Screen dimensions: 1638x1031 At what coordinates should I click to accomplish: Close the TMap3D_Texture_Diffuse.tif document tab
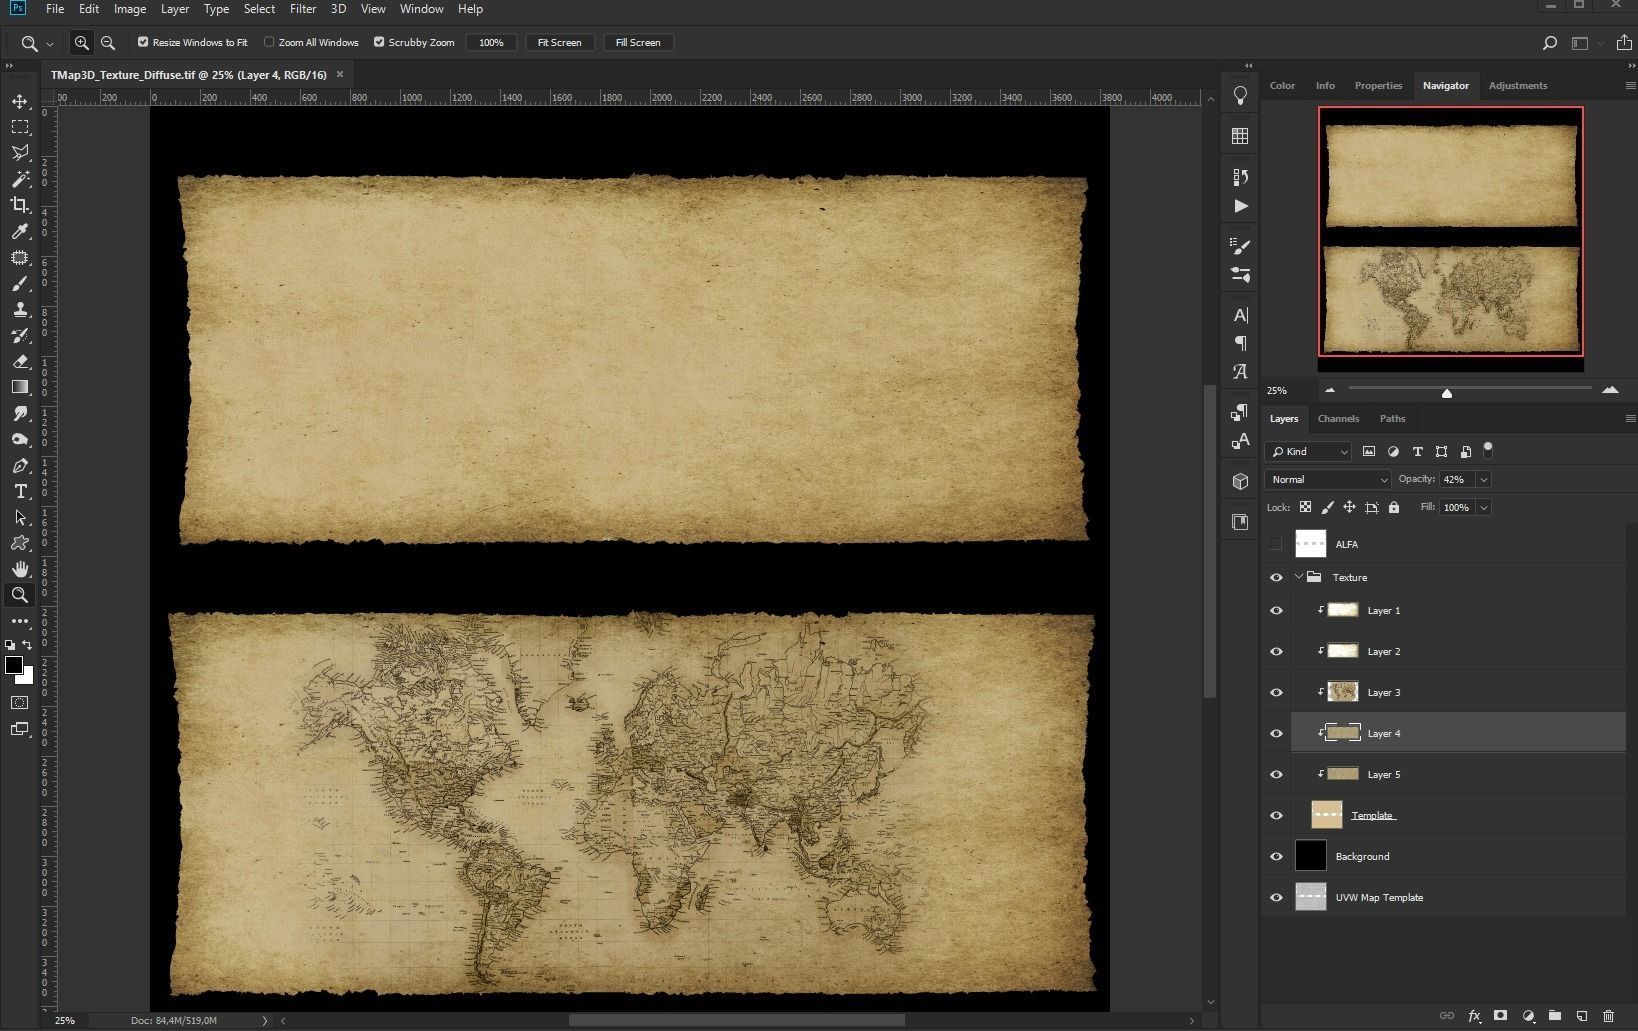point(340,74)
